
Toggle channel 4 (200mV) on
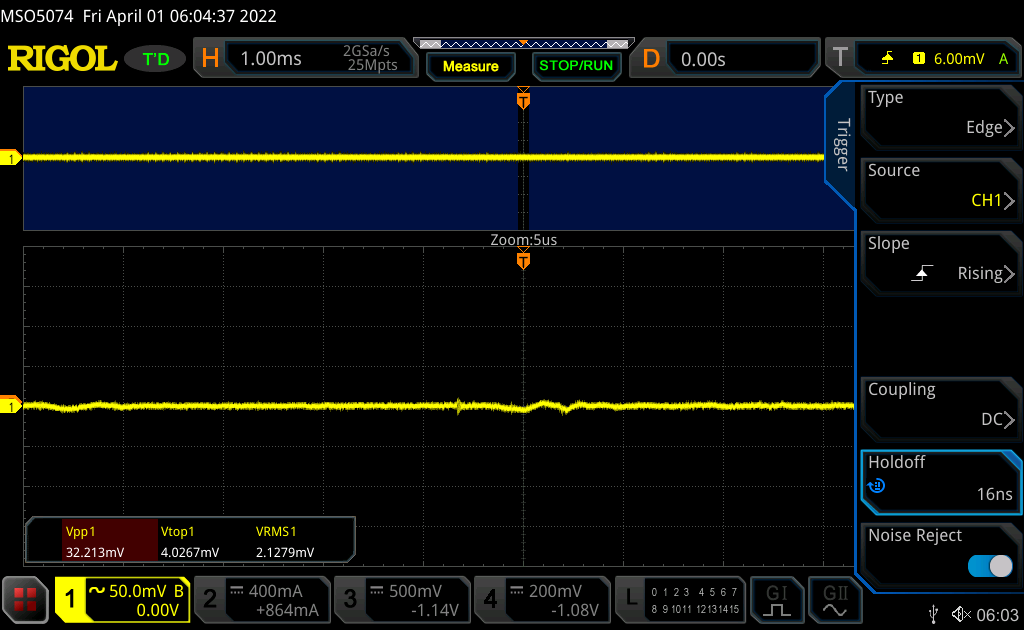[x=490, y=599]
